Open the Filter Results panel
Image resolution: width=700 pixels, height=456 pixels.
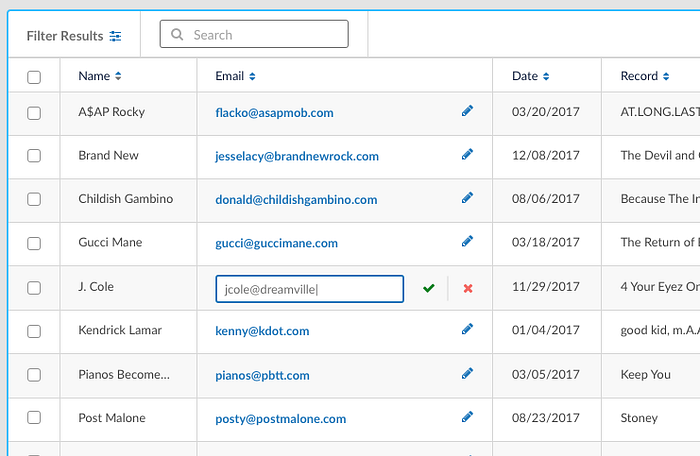[x=74, y=36]
